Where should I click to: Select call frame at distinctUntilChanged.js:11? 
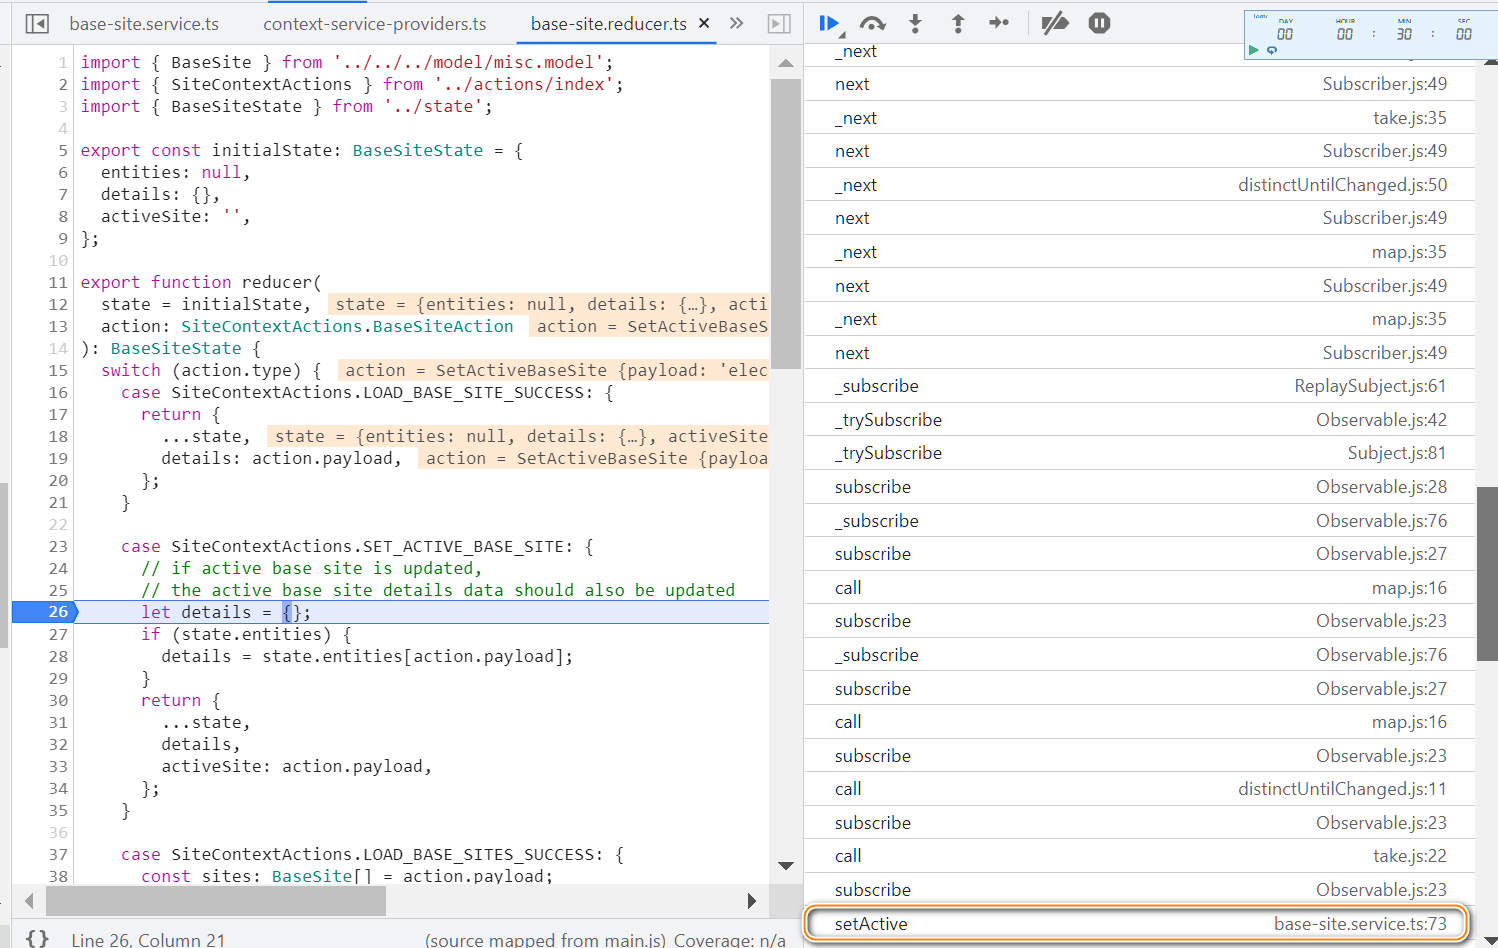[1140, 789]
